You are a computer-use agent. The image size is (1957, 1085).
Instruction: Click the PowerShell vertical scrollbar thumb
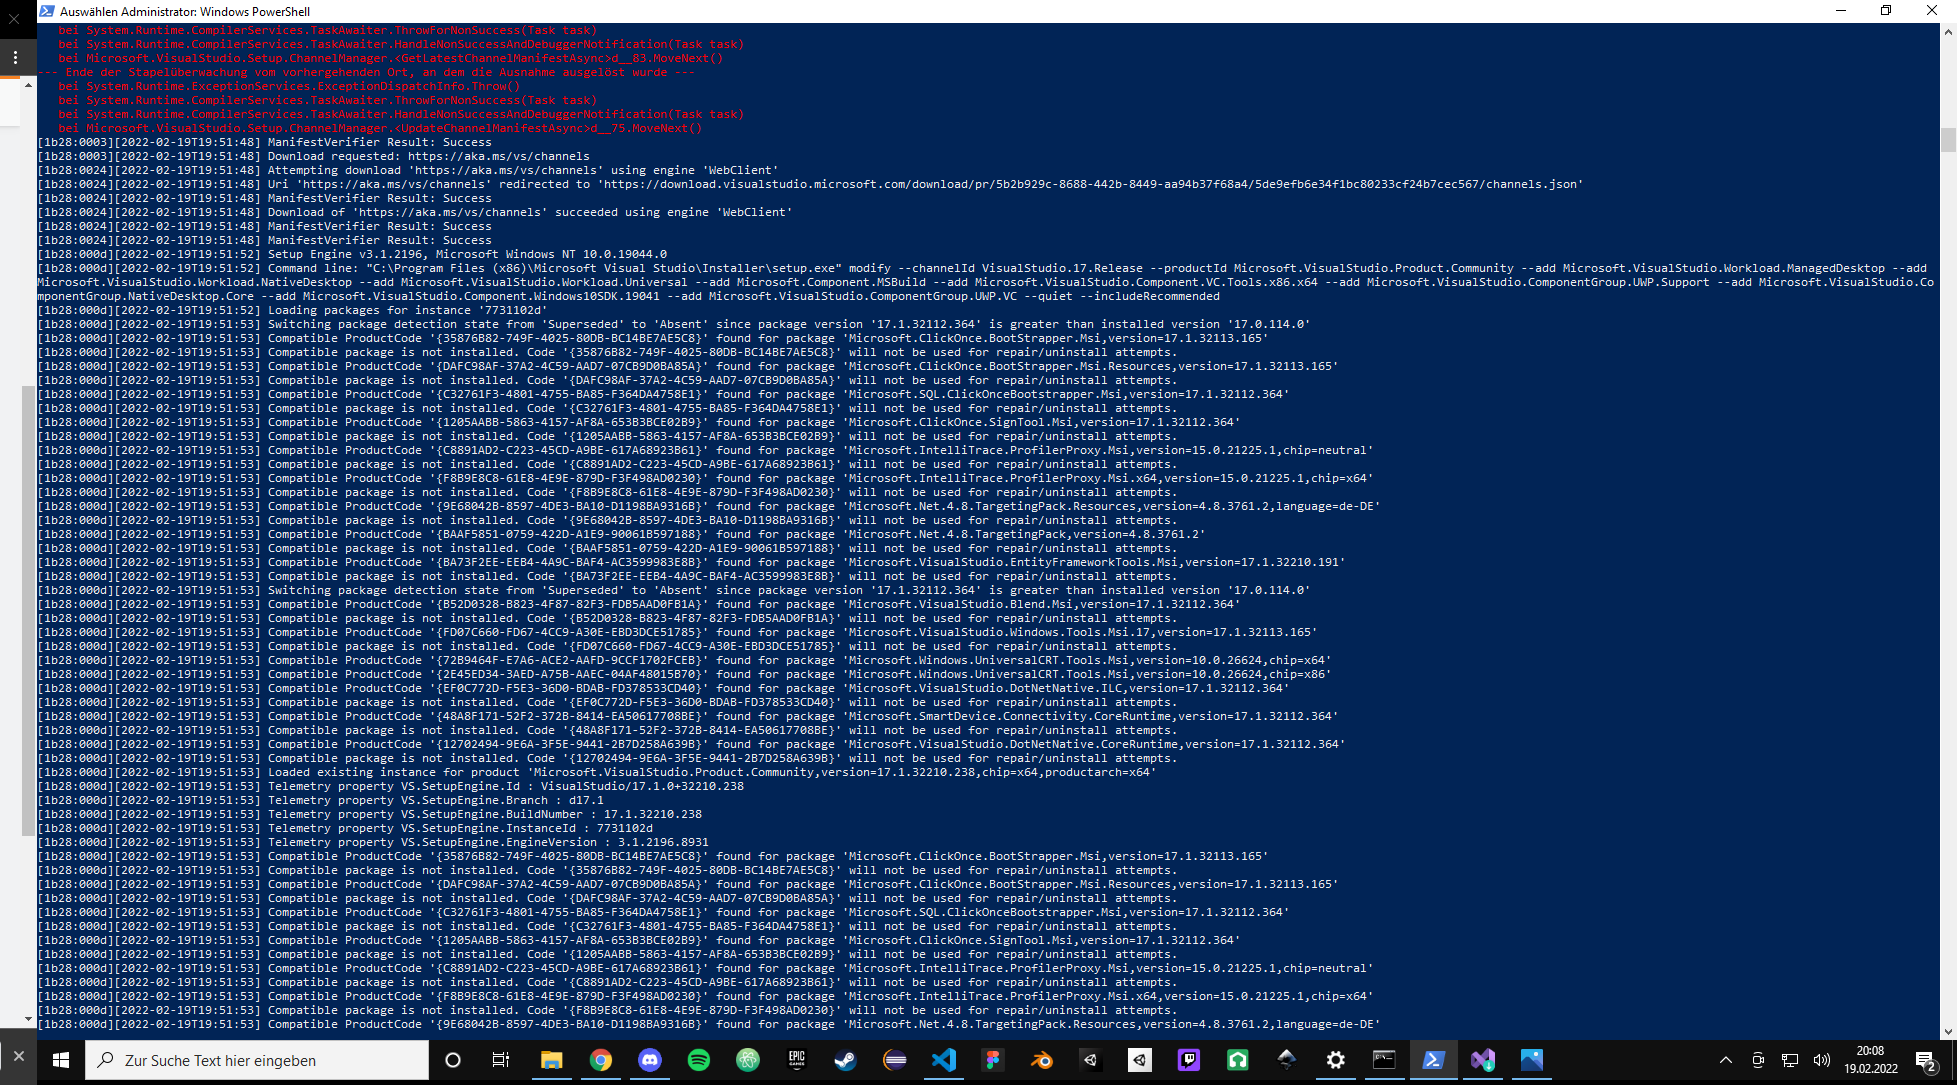[x=1948, y=140]
